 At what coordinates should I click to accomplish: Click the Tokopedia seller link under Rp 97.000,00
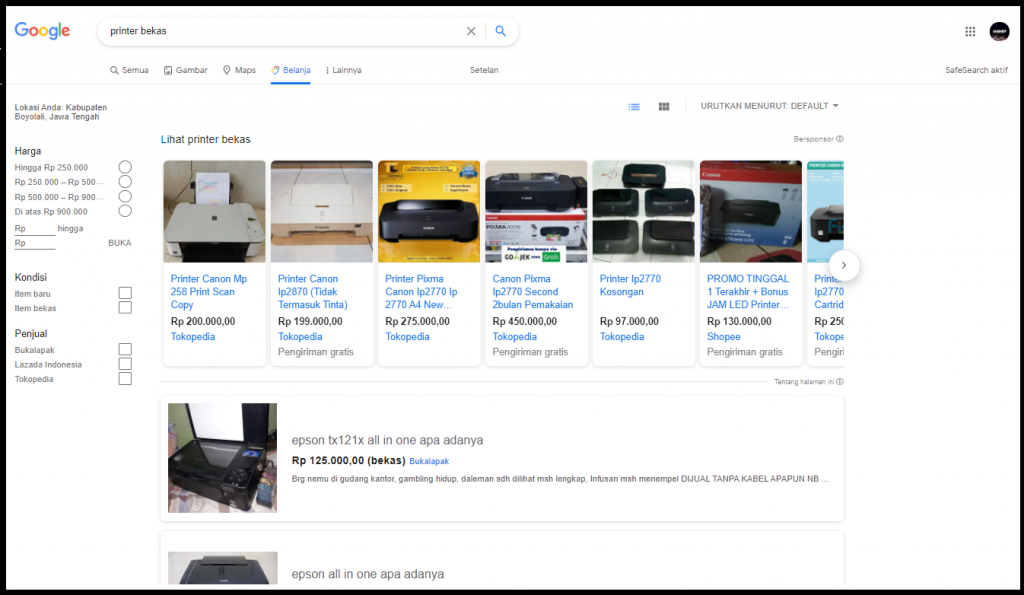click(622, 336)
